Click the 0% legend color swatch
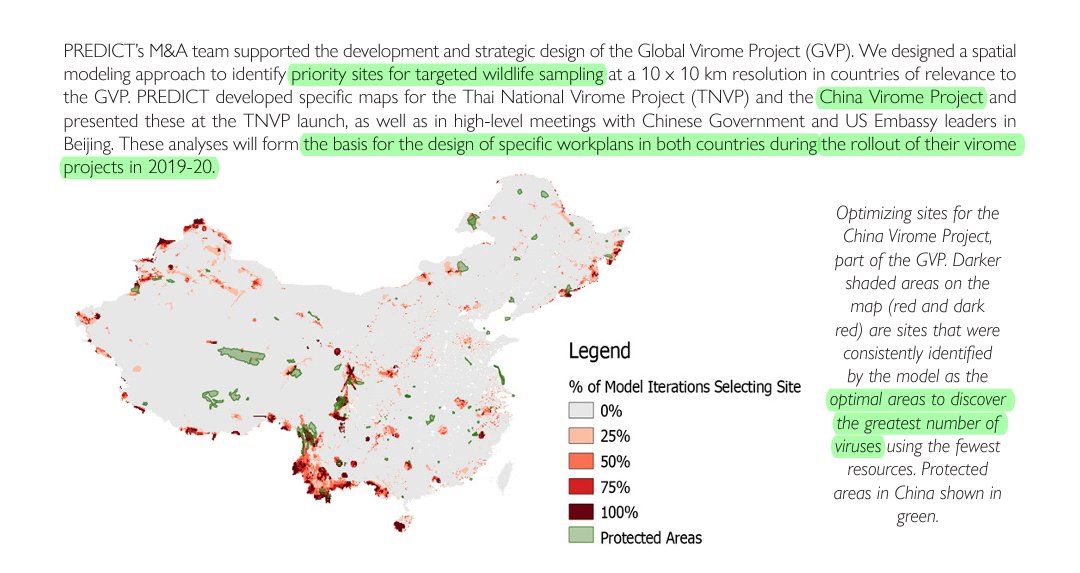 581,410
